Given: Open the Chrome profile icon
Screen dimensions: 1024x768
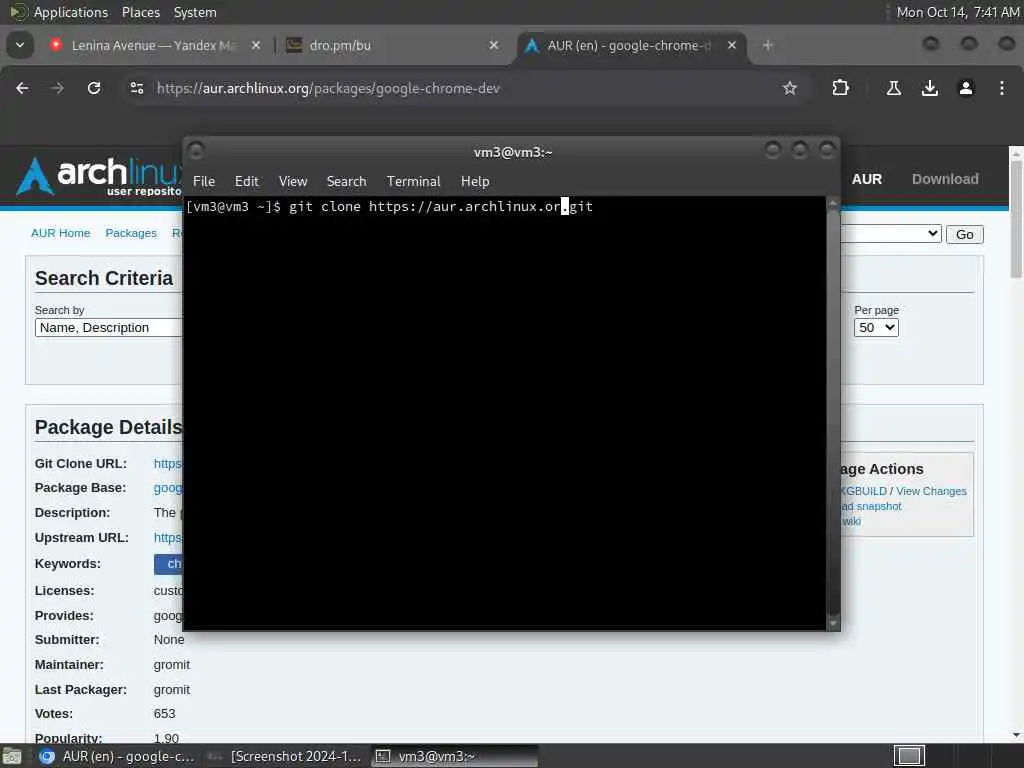Looking at the screenshot, I should (966, 88).
